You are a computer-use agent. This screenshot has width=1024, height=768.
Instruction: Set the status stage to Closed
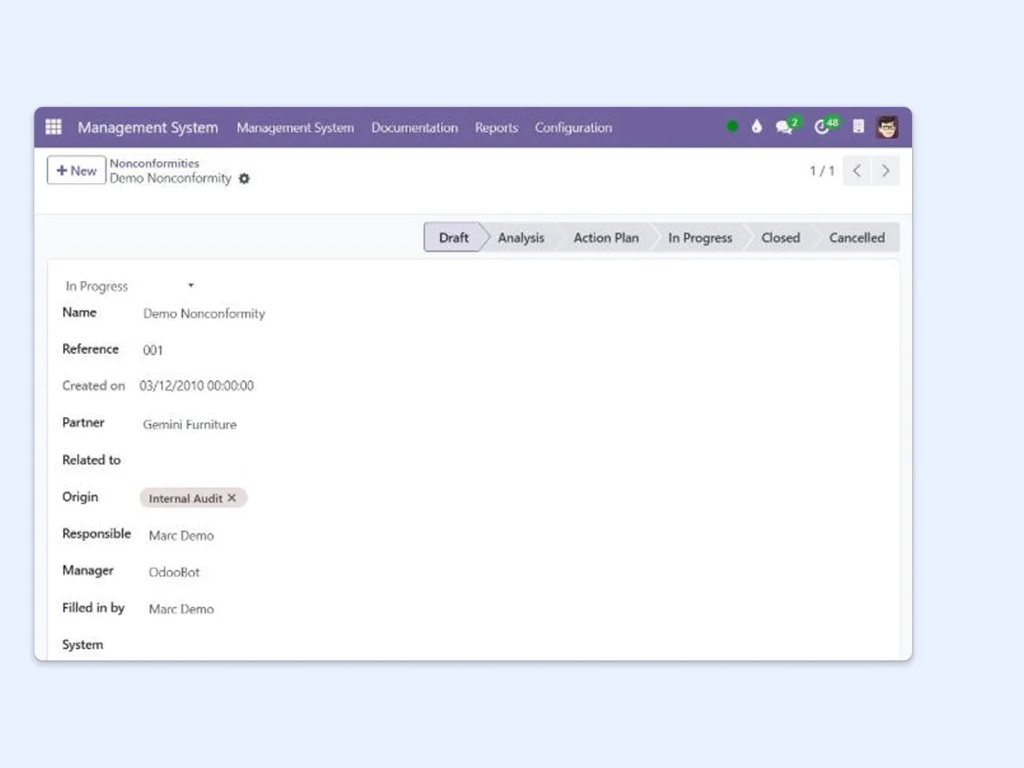[x=780, y=238]
